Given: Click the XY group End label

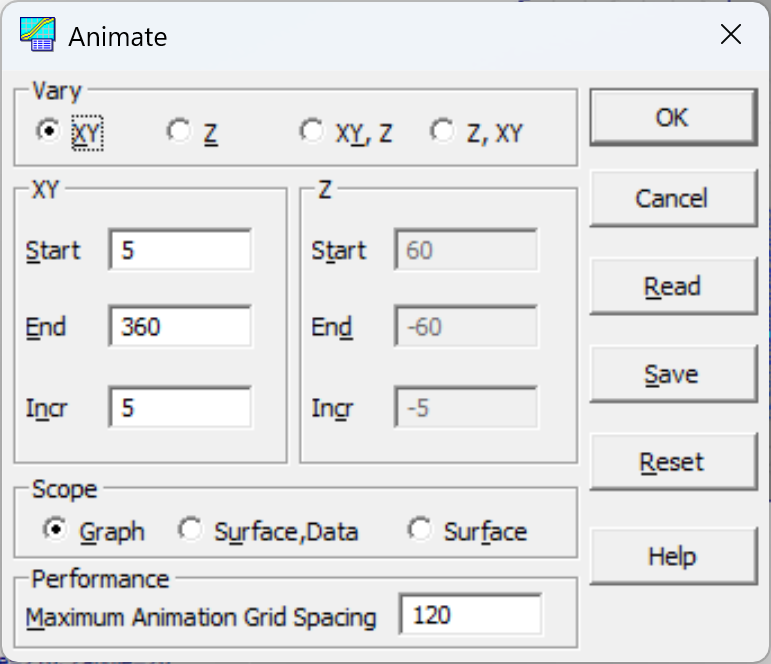Looking at the screenshot, I should [x=46, y=327].
